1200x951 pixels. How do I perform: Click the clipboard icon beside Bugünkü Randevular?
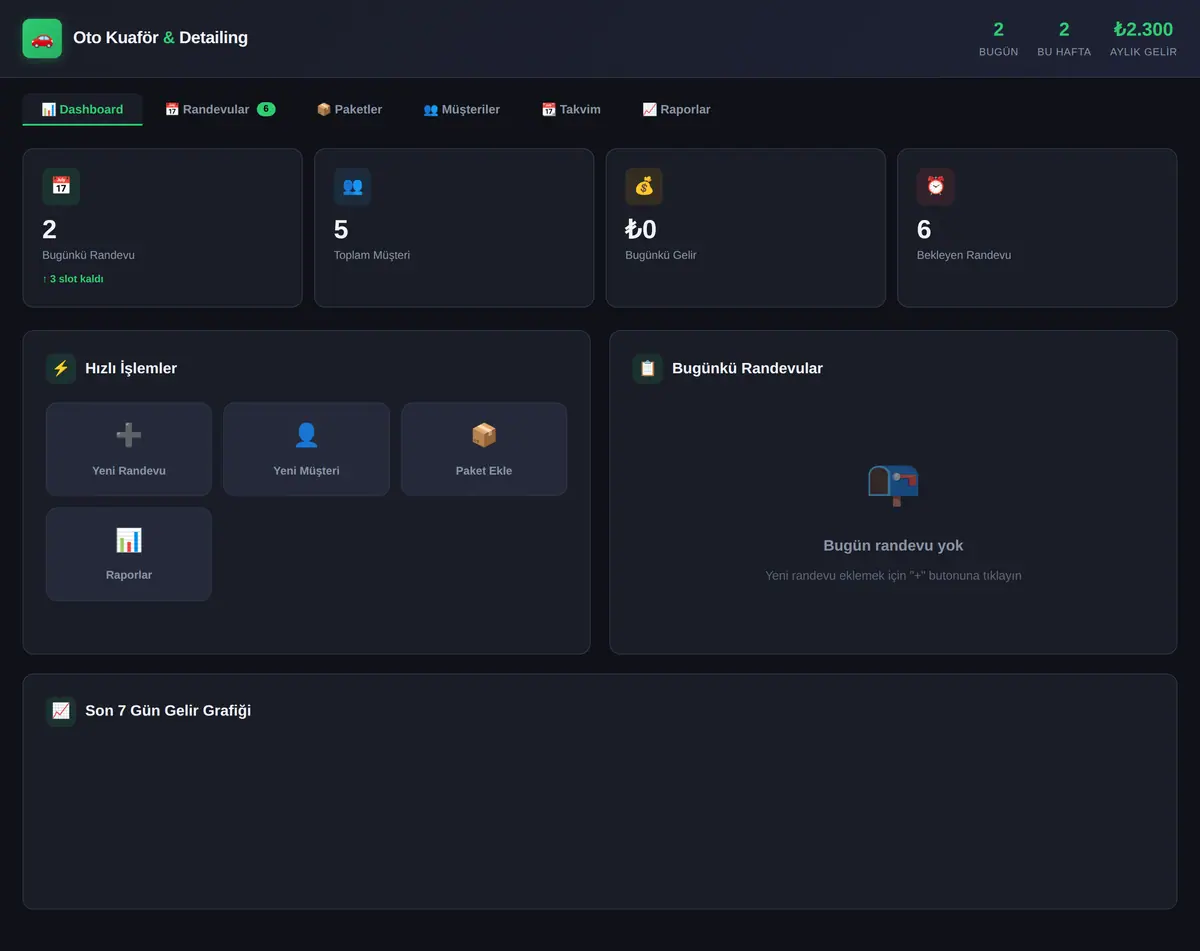point(648,368)
